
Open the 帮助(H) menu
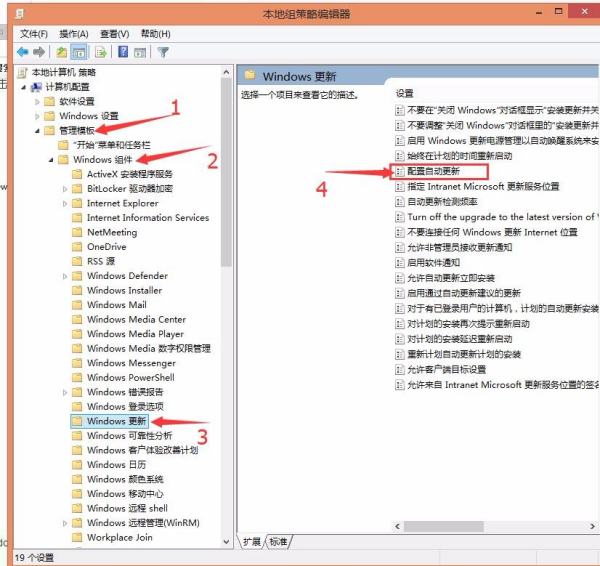pos(155,34)
